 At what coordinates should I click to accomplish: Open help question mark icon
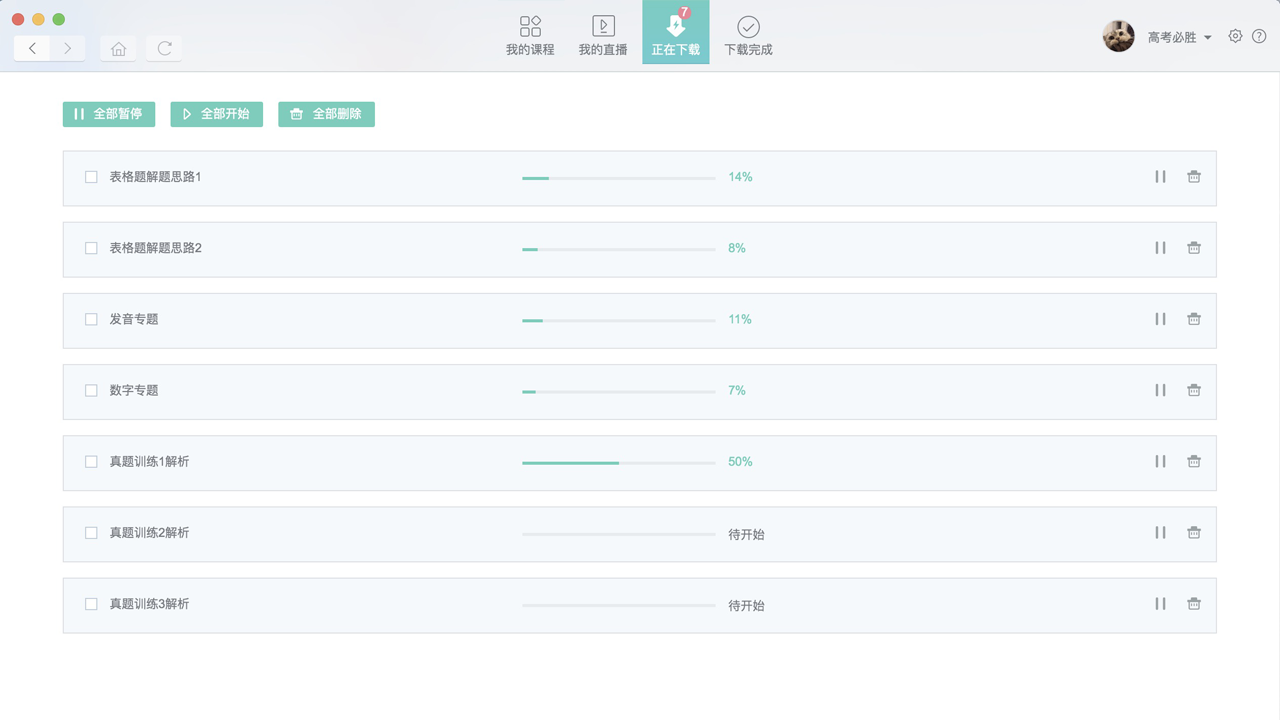coord(1259,36)
